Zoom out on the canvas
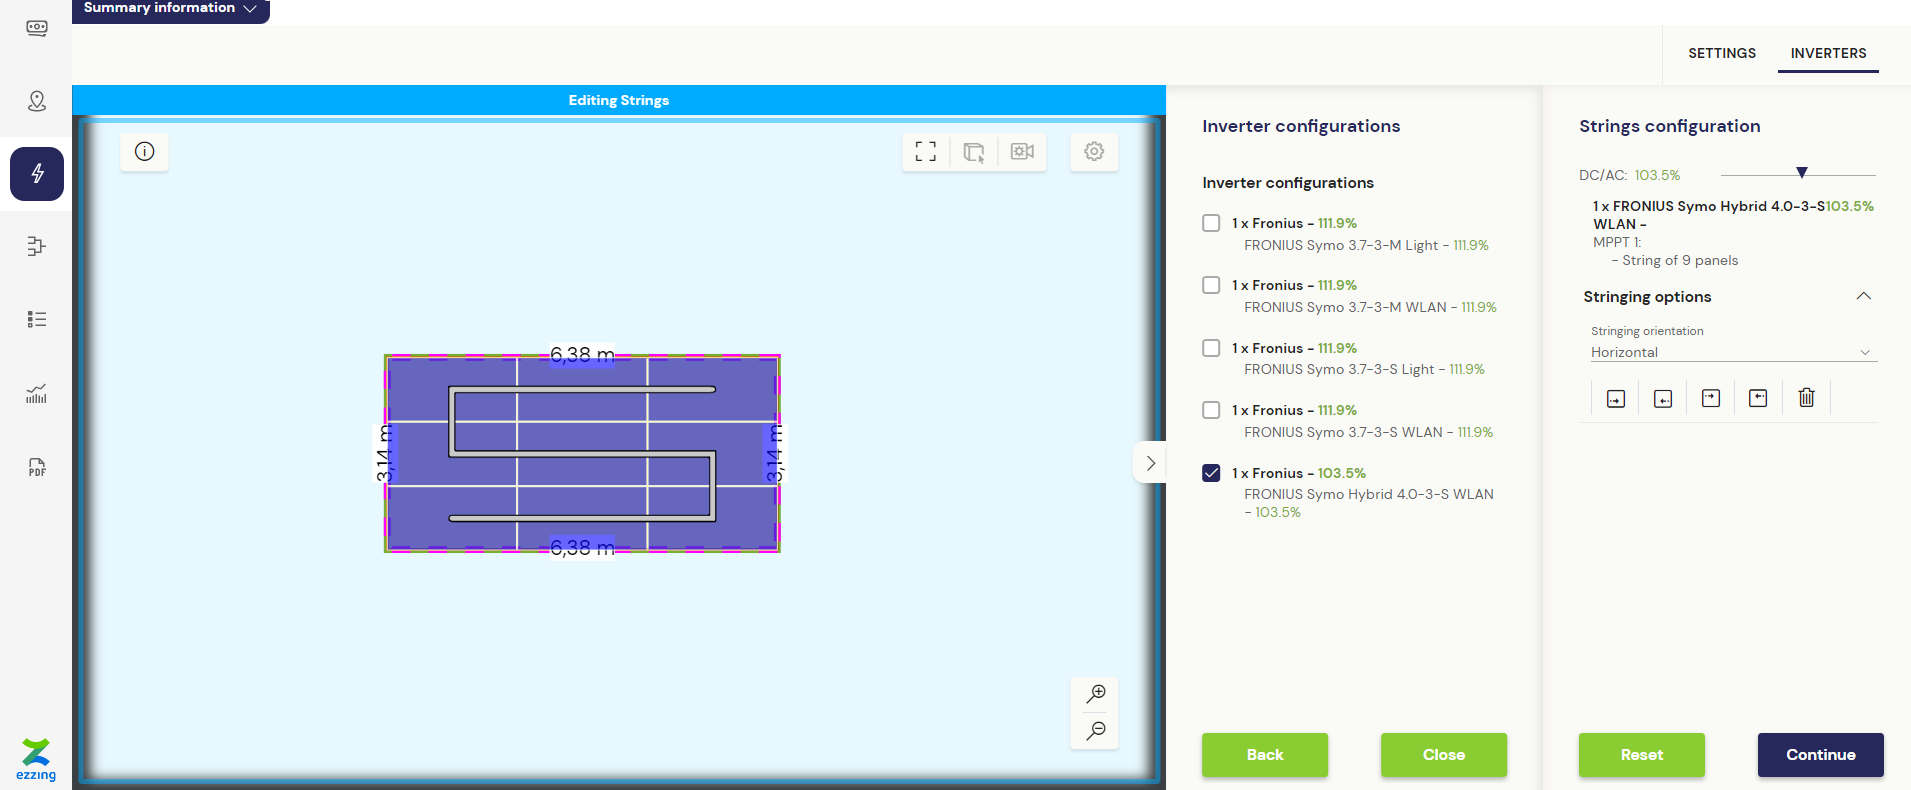The width and height of the screenshot is (1911, 790). click(x=1096, y=730)
